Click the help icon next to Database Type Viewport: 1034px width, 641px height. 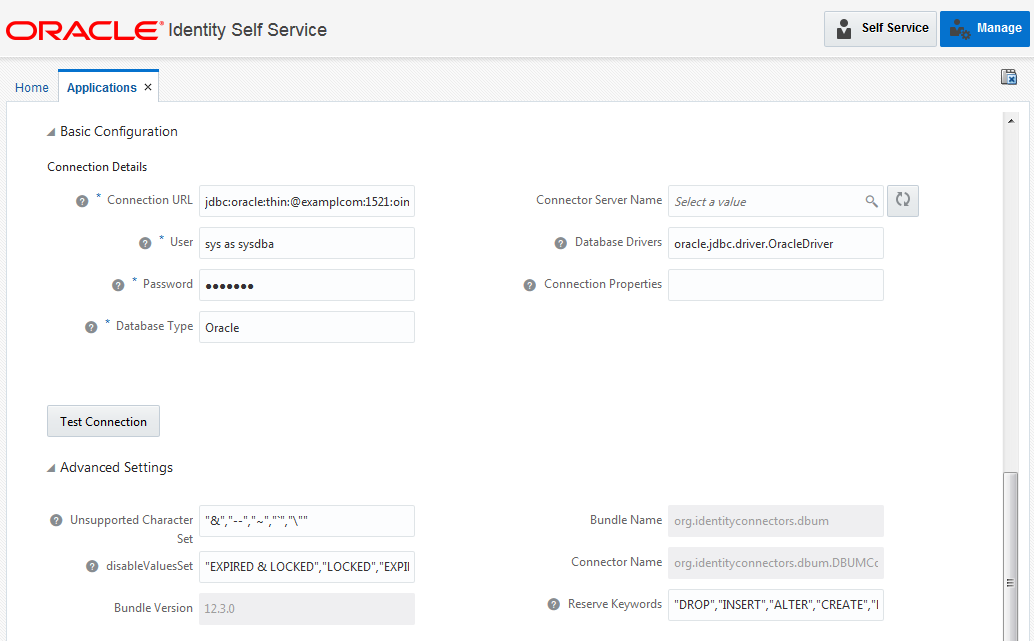point(91,326)
